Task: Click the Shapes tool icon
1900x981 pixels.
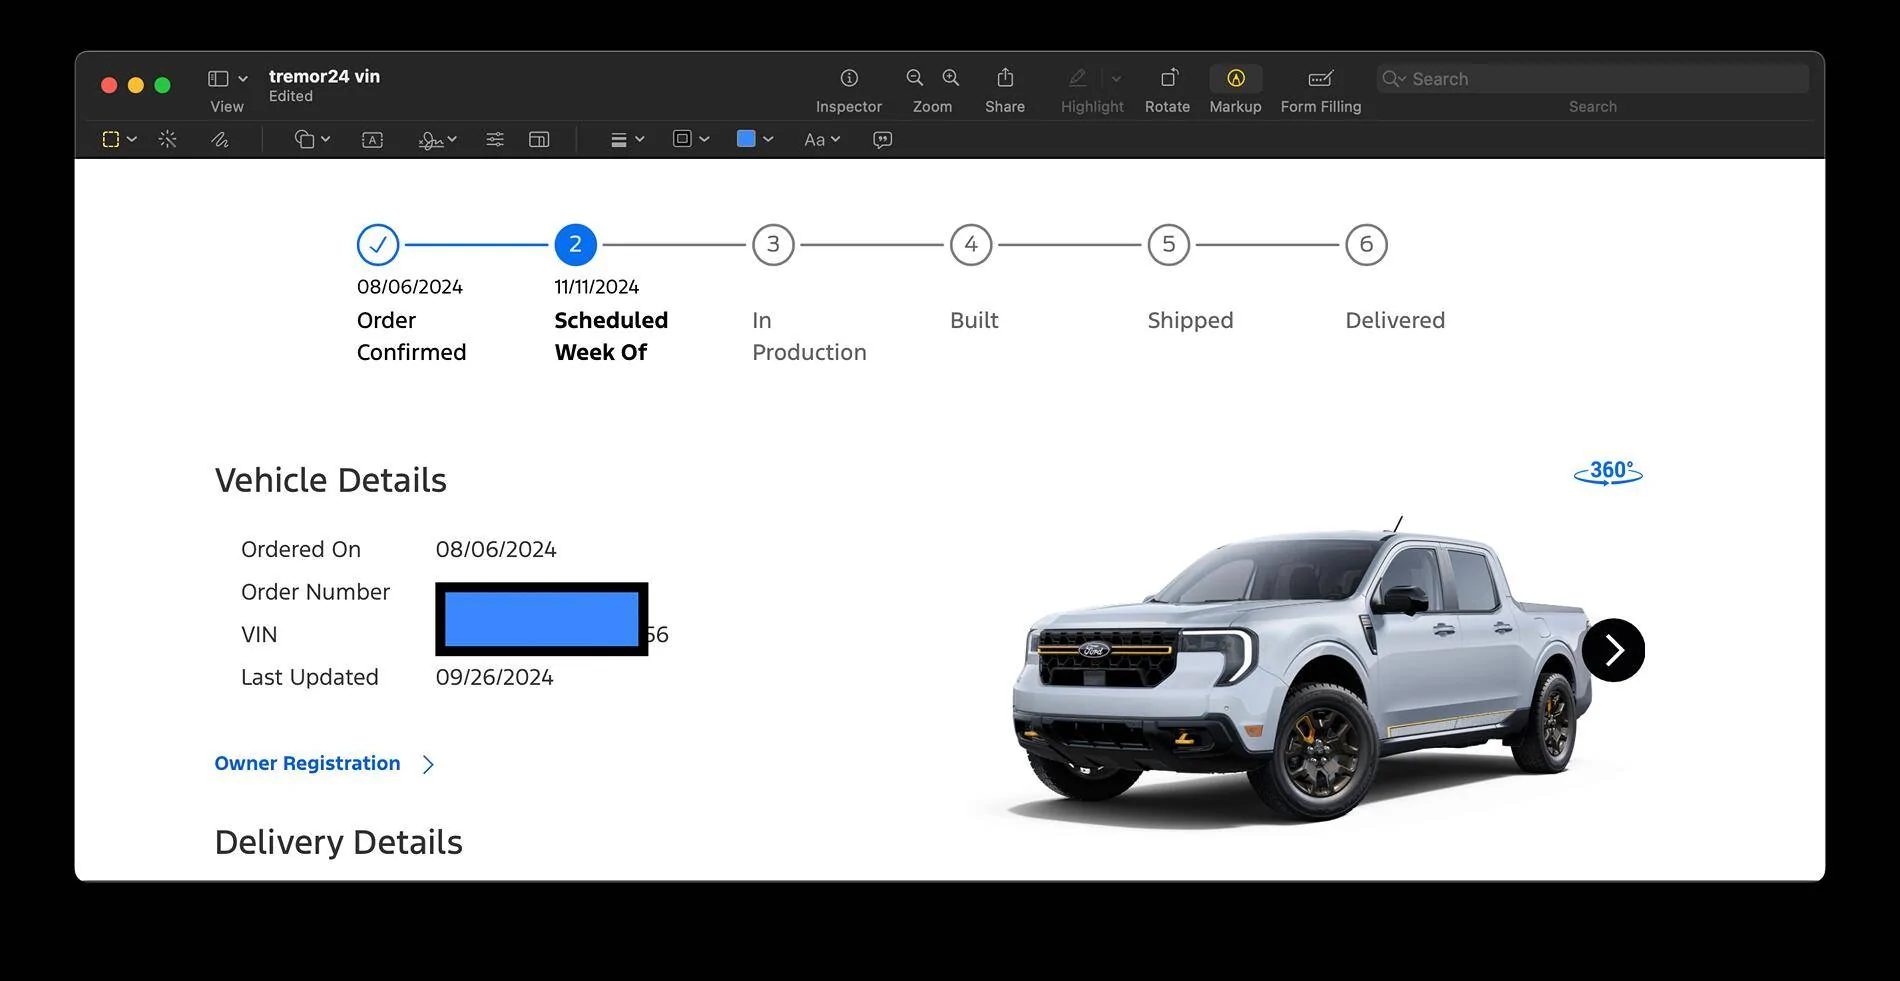Action: (304, 140)
